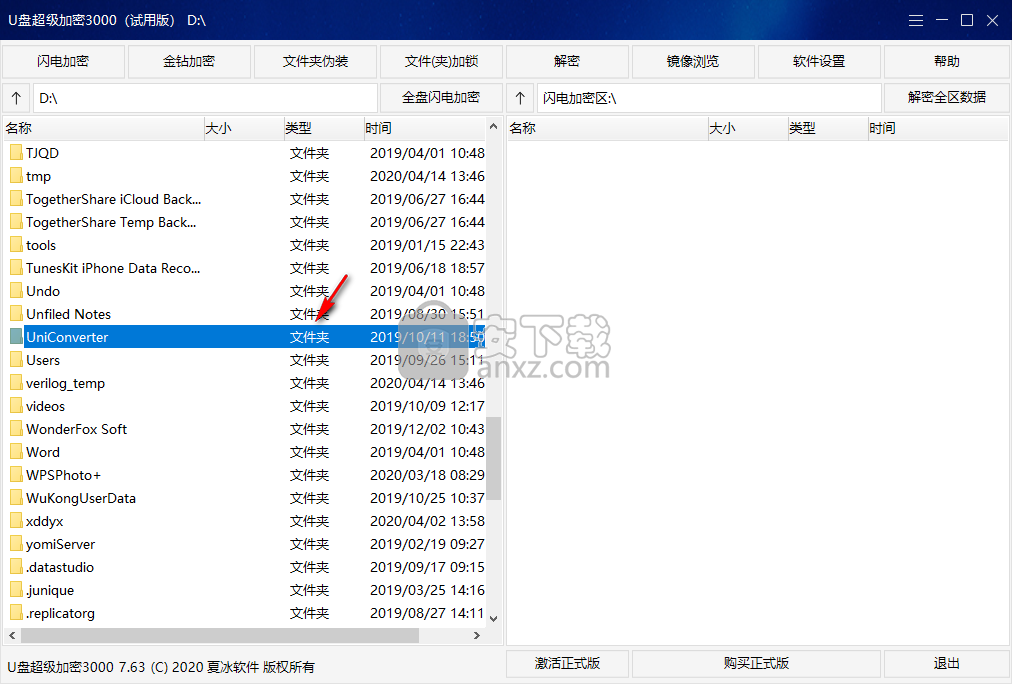This screenshot has height=684, width=1012.
Task: Click the Word folder icon
Action: coord(16,451)
